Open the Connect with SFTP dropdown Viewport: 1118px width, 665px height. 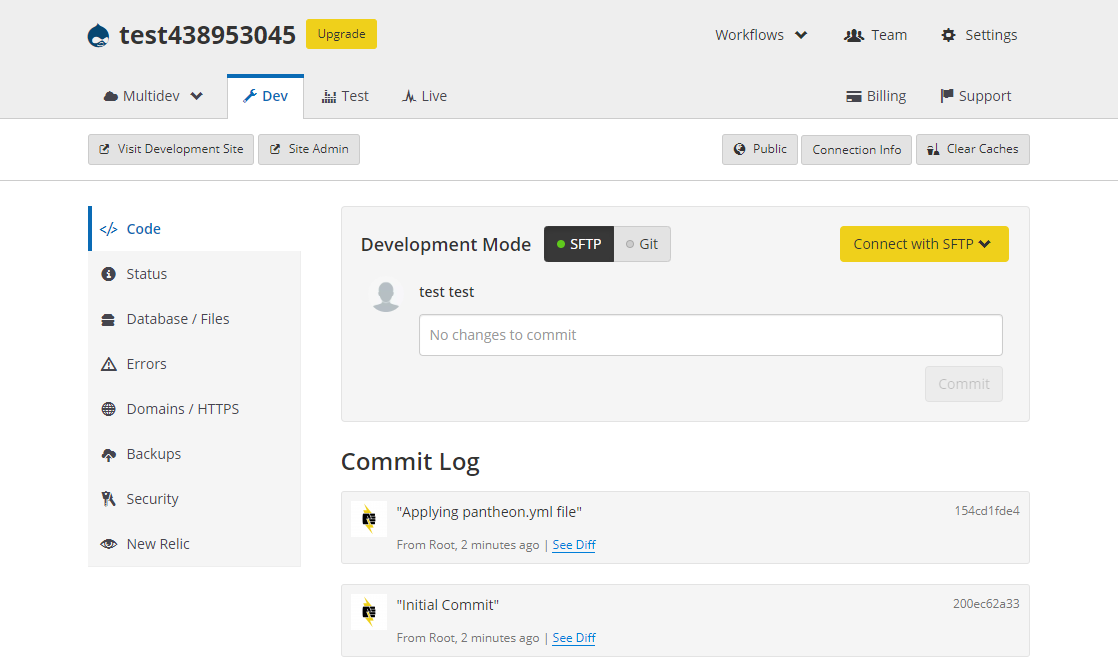click(923, 244)
